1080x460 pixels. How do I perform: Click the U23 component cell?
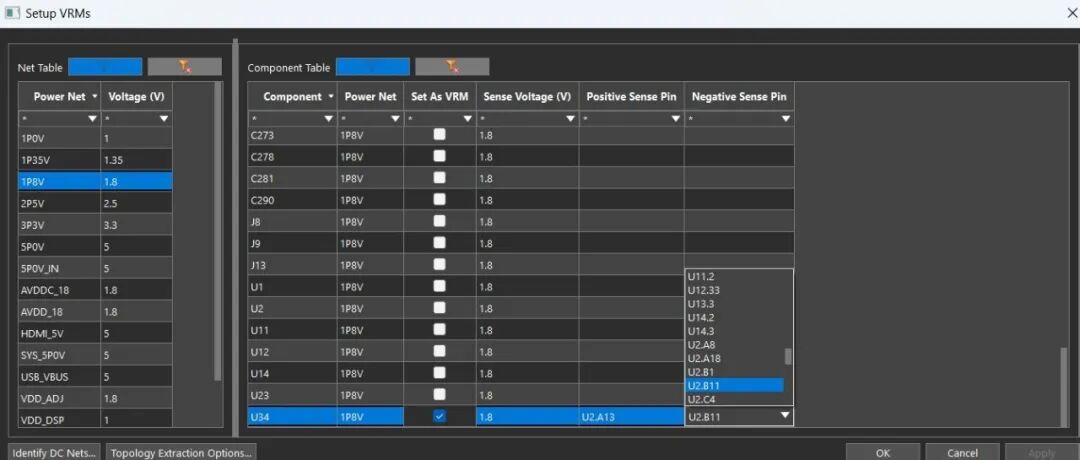pyautogui.click(x=292, y=395)
